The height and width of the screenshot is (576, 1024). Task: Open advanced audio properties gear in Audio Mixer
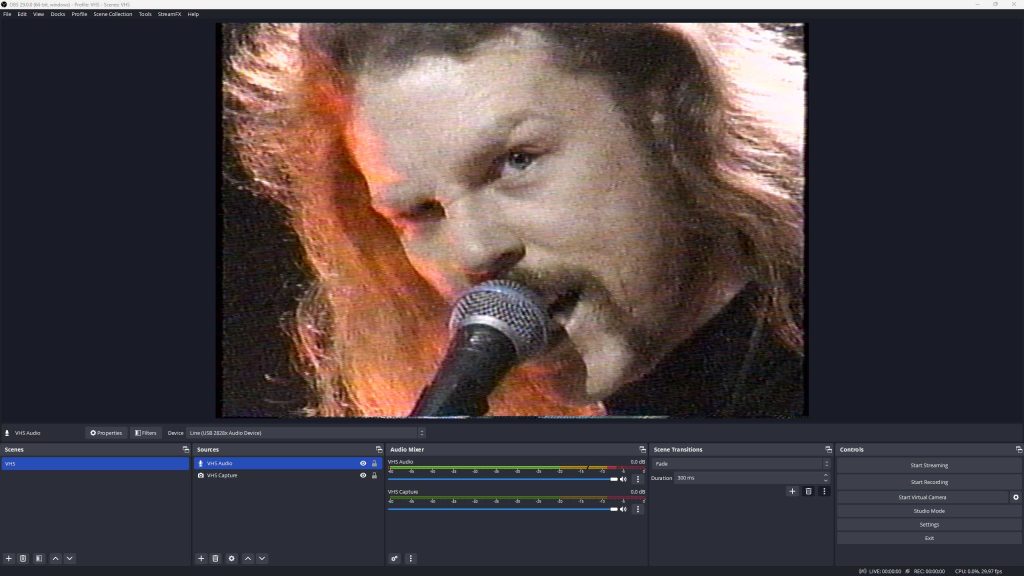point(394,558)
